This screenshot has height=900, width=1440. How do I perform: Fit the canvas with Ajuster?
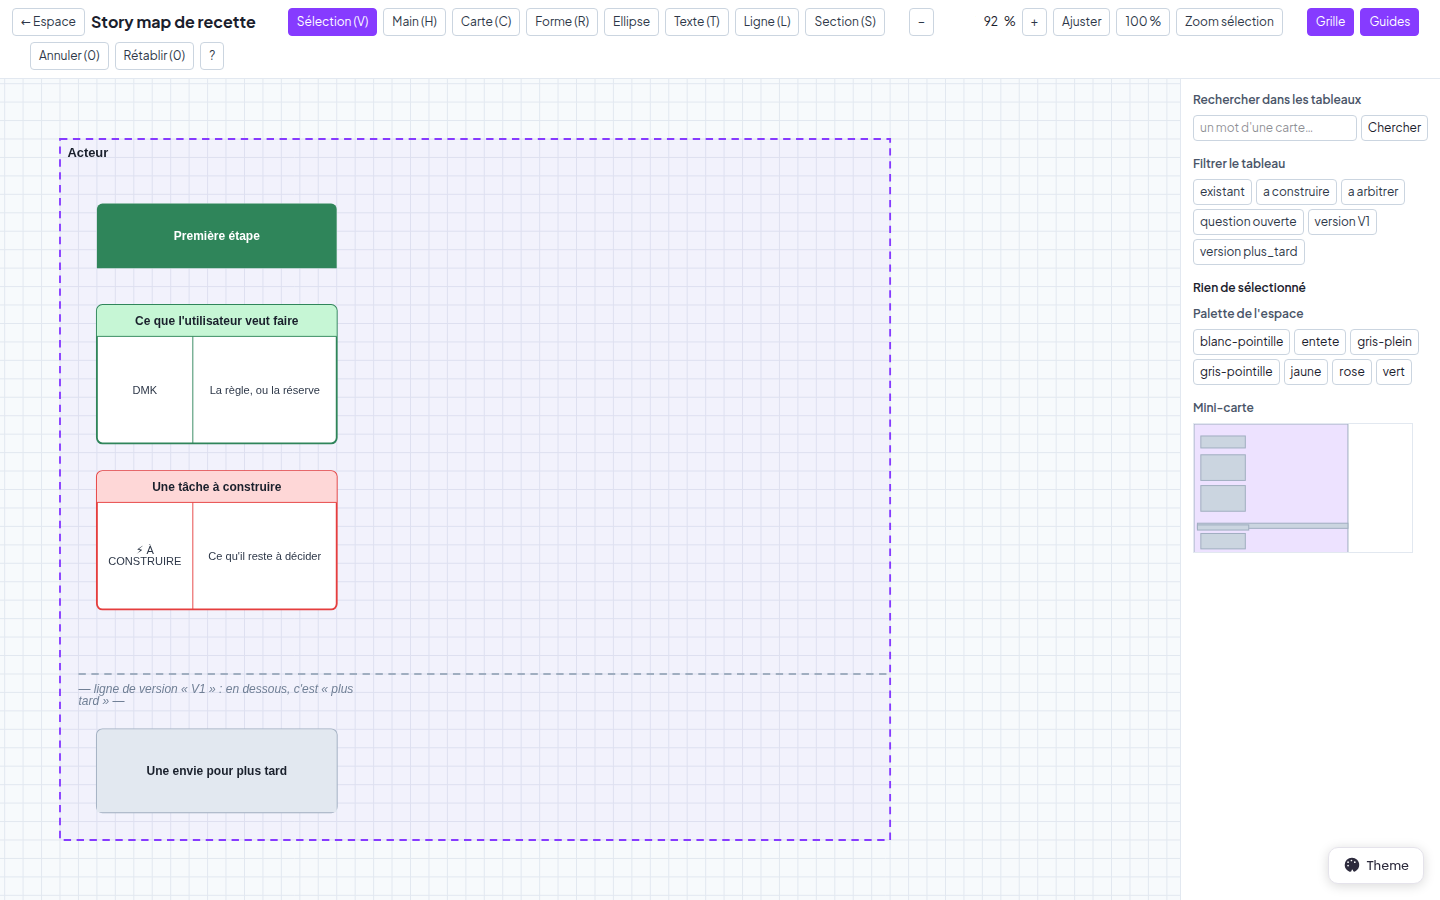(x=1081, y=22)
